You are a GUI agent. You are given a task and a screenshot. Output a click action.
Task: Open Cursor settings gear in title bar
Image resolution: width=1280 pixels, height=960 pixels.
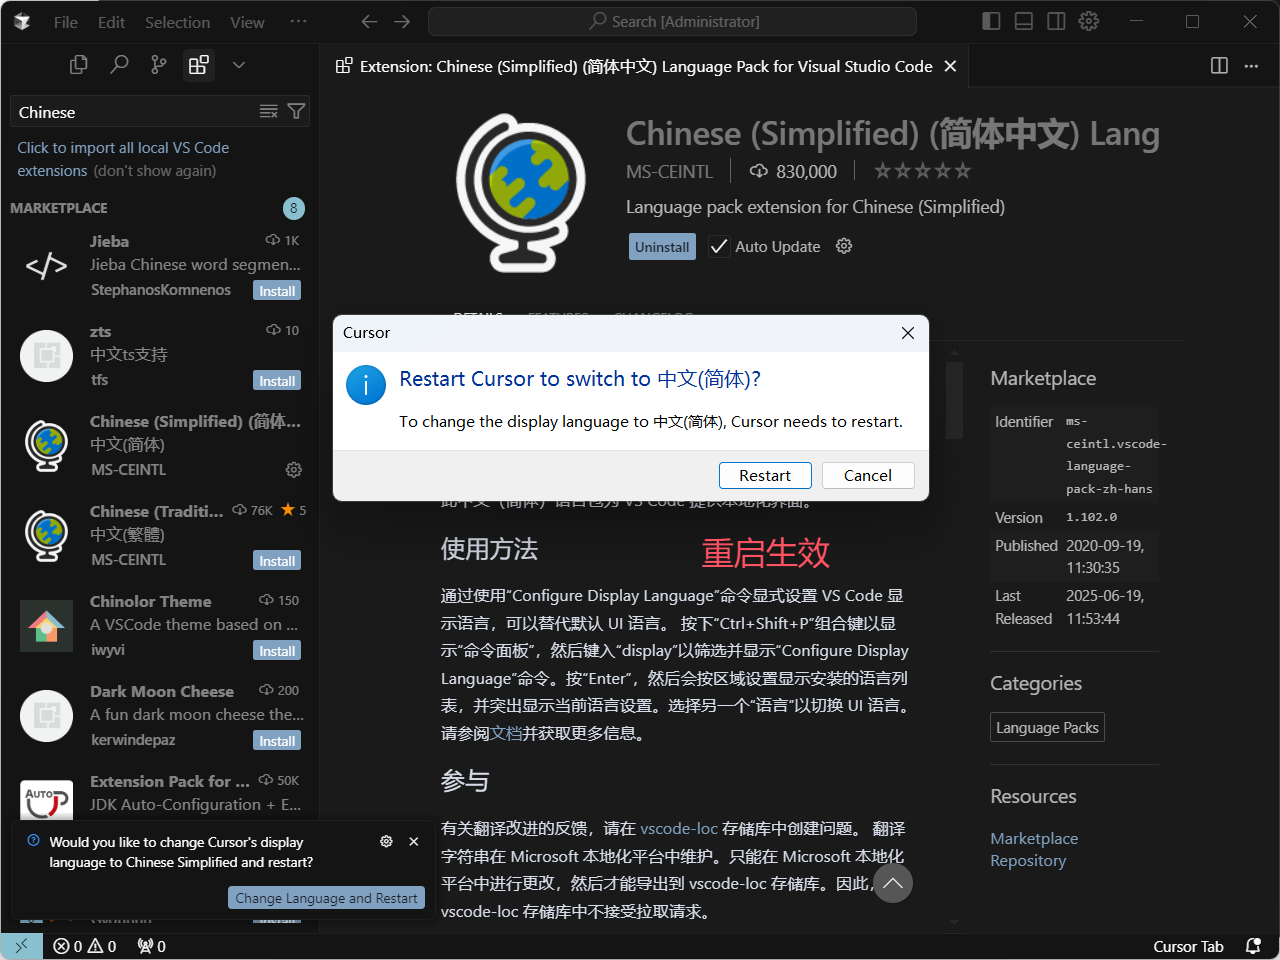[1089, 21]
